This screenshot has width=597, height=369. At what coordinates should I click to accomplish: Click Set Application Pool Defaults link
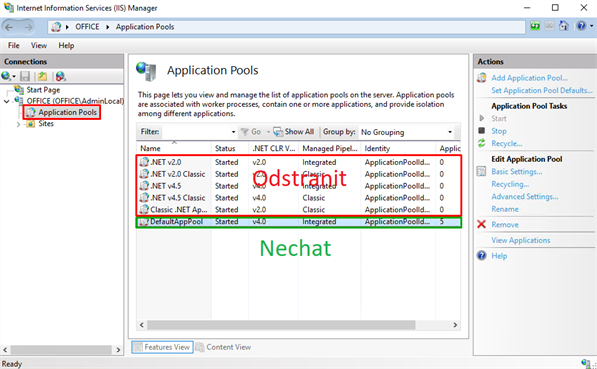(x=541, y=90)
